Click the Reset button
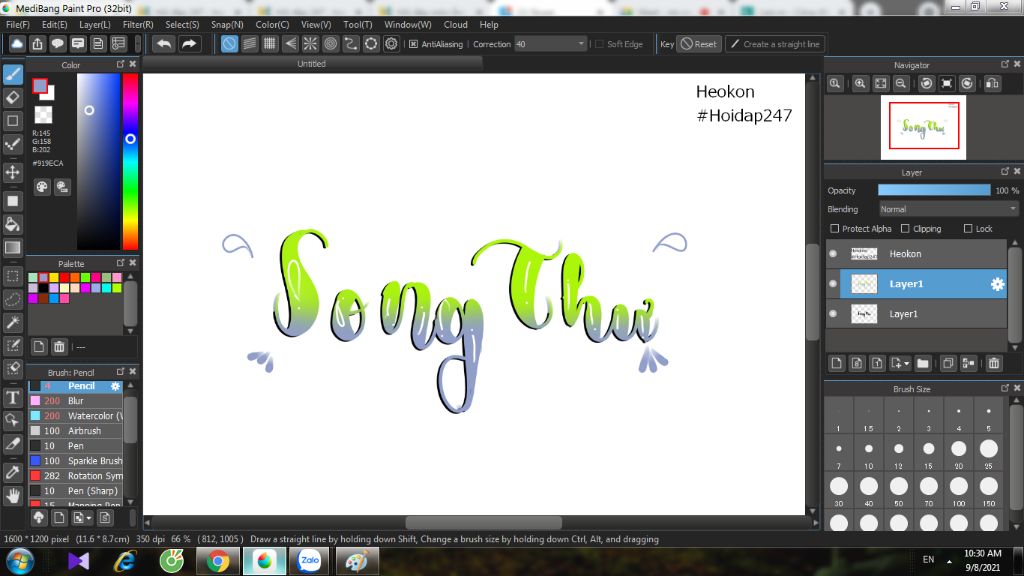1024x576 pixels. [x=698, y=44]
